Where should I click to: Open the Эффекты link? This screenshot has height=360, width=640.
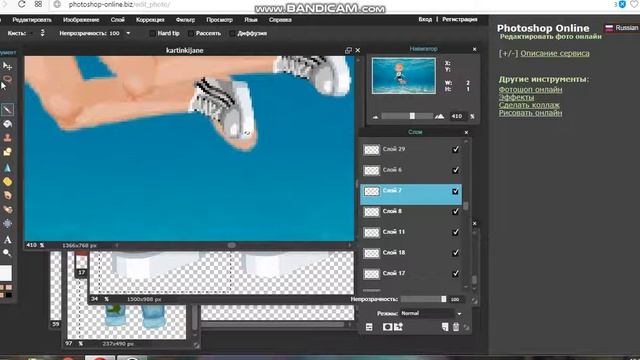[x=516, y=97]
